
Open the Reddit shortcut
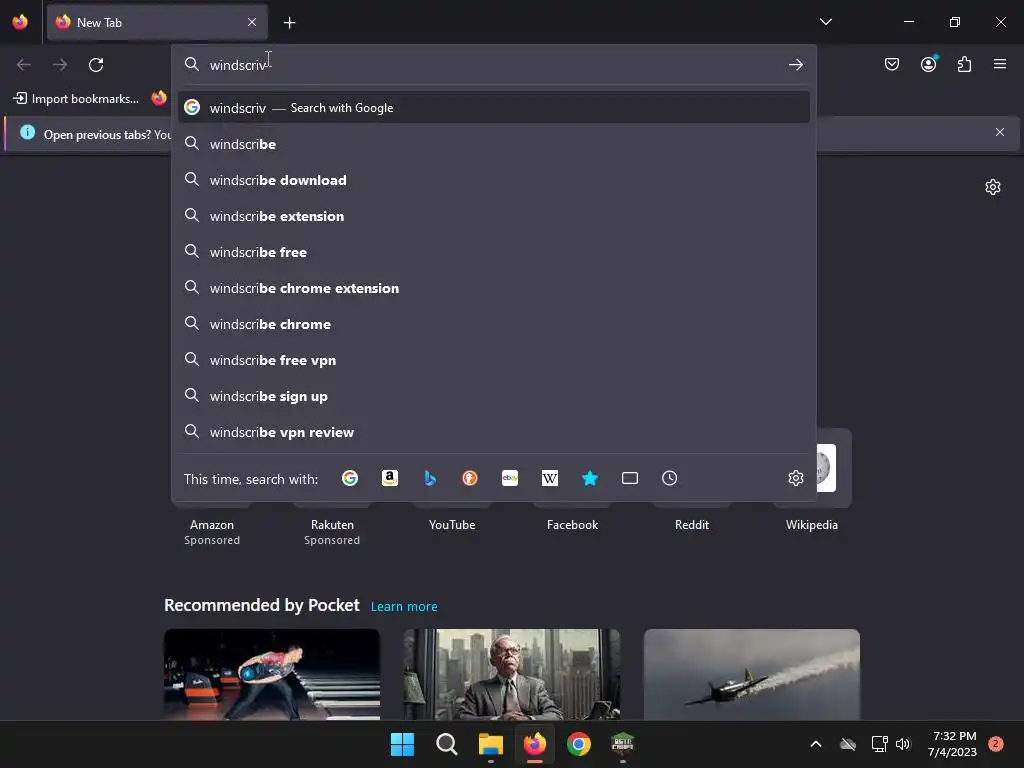coord(692,524)
